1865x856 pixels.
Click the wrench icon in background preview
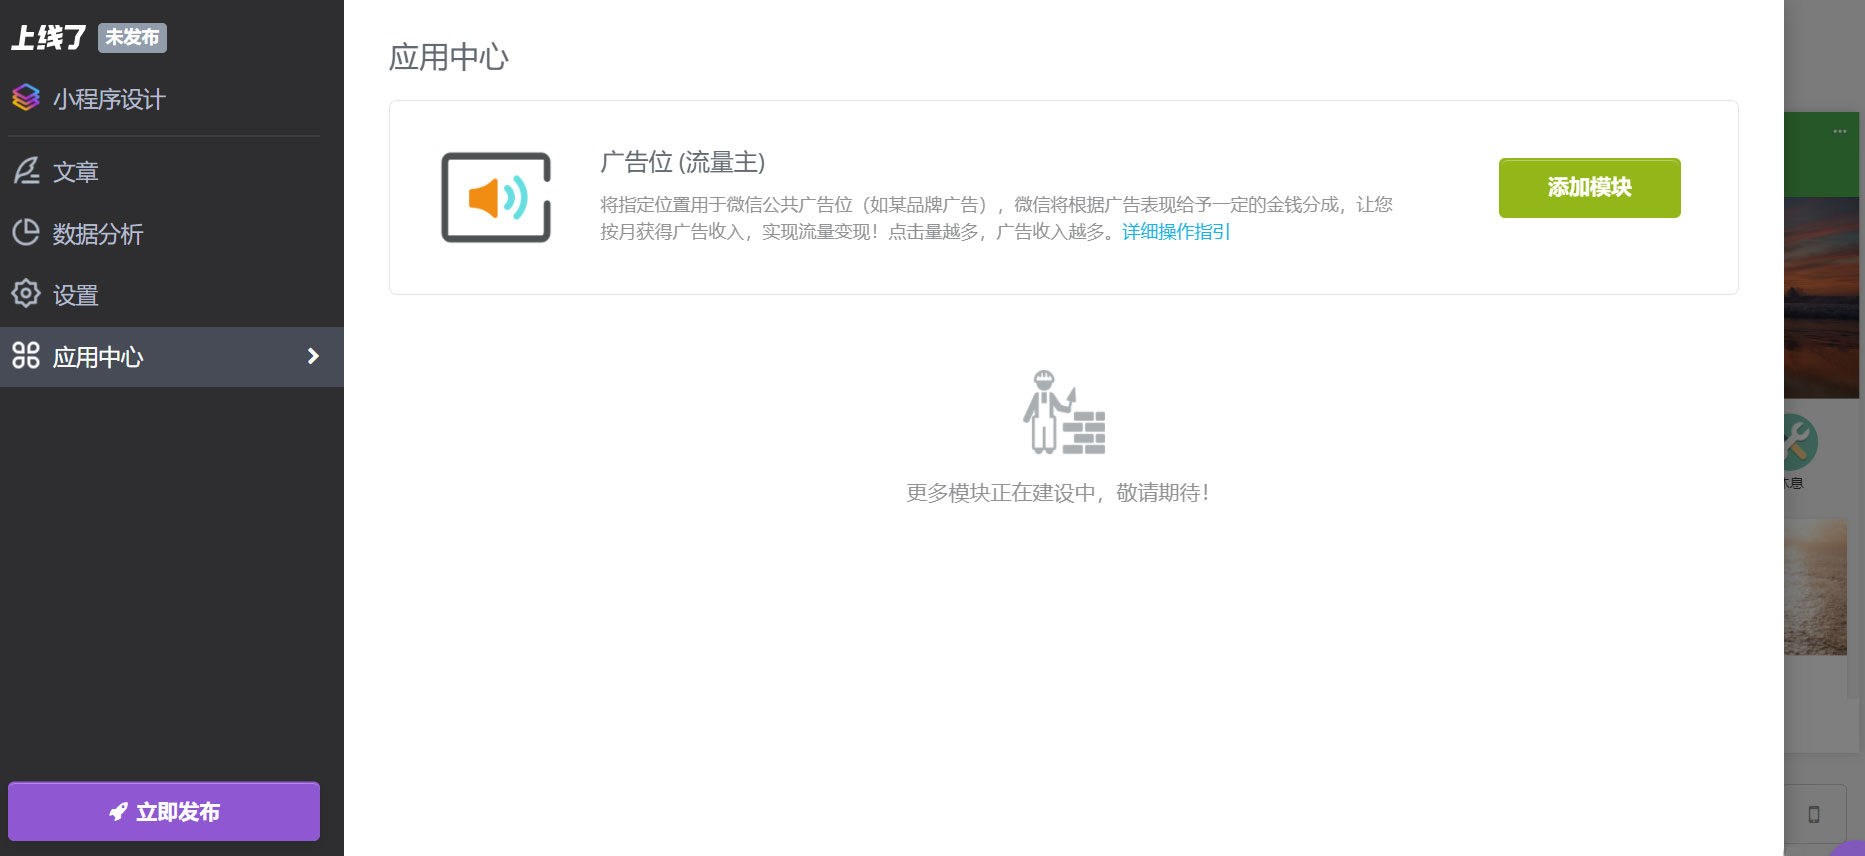(x=1799, y=442)
